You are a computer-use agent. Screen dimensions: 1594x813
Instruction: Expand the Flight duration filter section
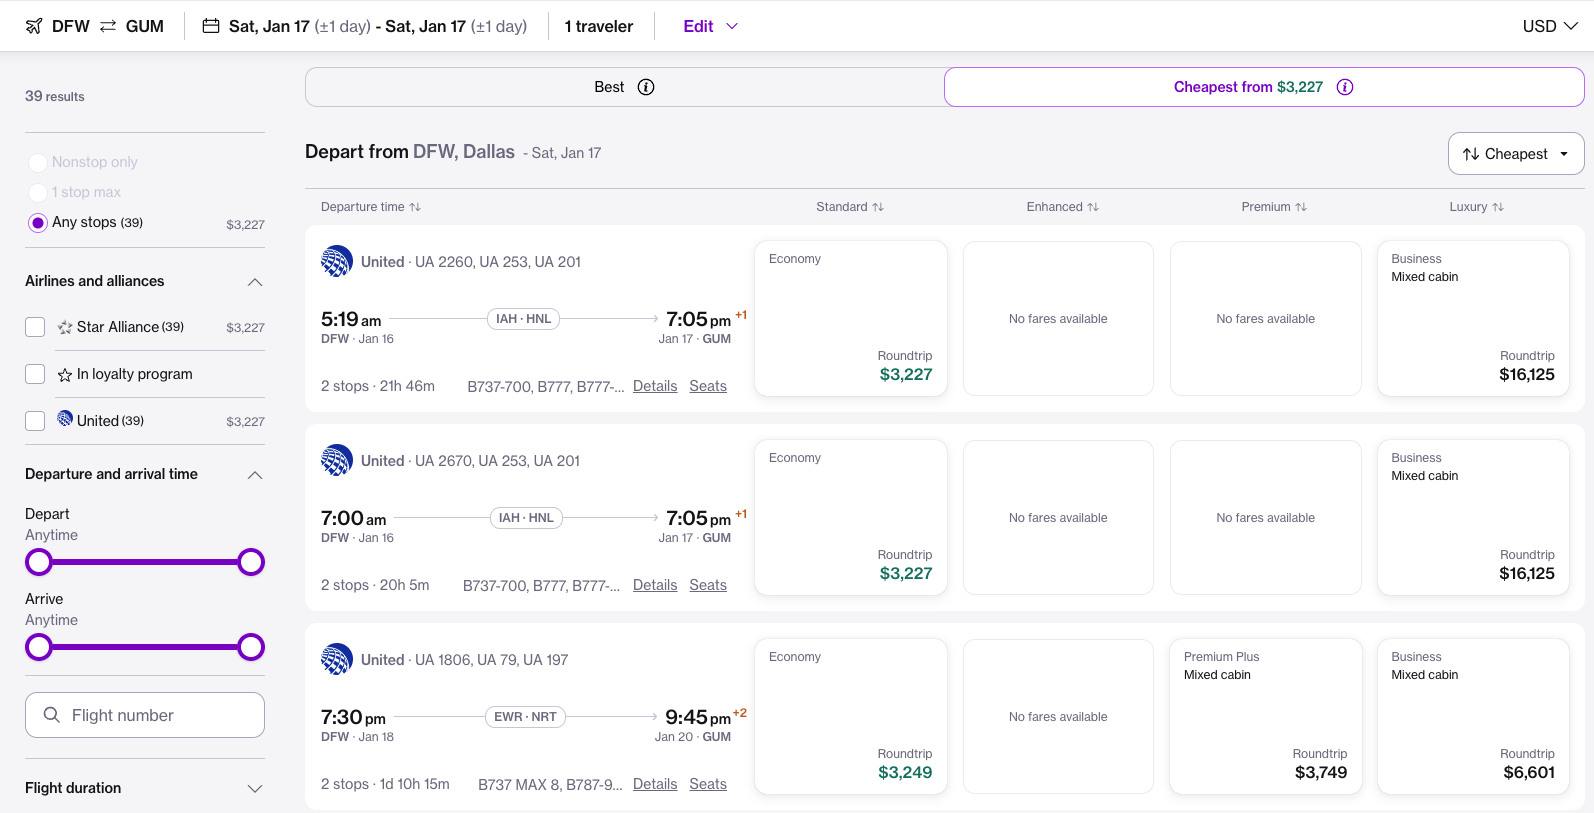tap(255, 788)
